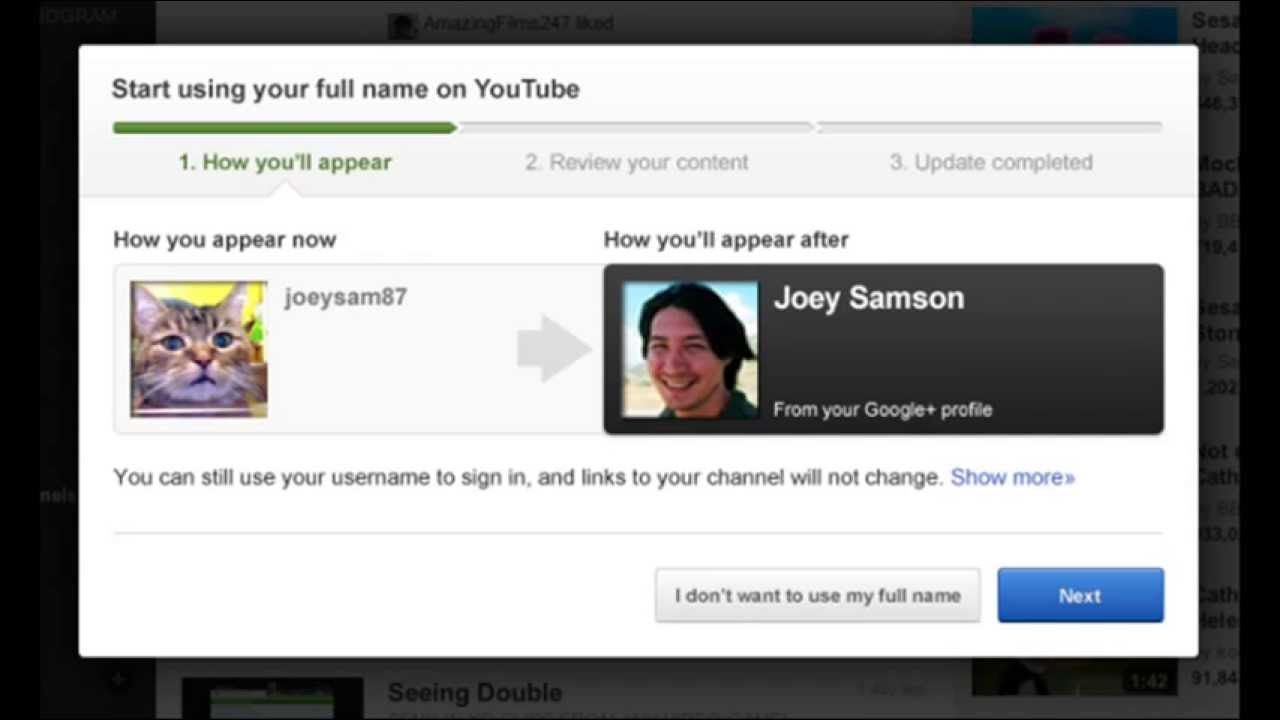The height and width of the screenshot is (720, 1280).
Task: Click the Seeing Double video thumbnail behind dialog
Action: click(x=272, y=698)
